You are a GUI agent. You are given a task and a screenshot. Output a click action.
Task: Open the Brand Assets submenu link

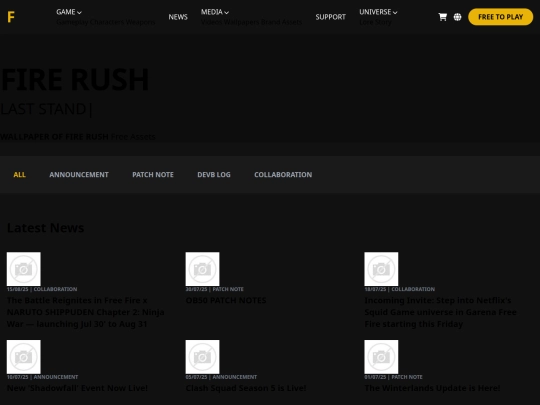point(281,22)
